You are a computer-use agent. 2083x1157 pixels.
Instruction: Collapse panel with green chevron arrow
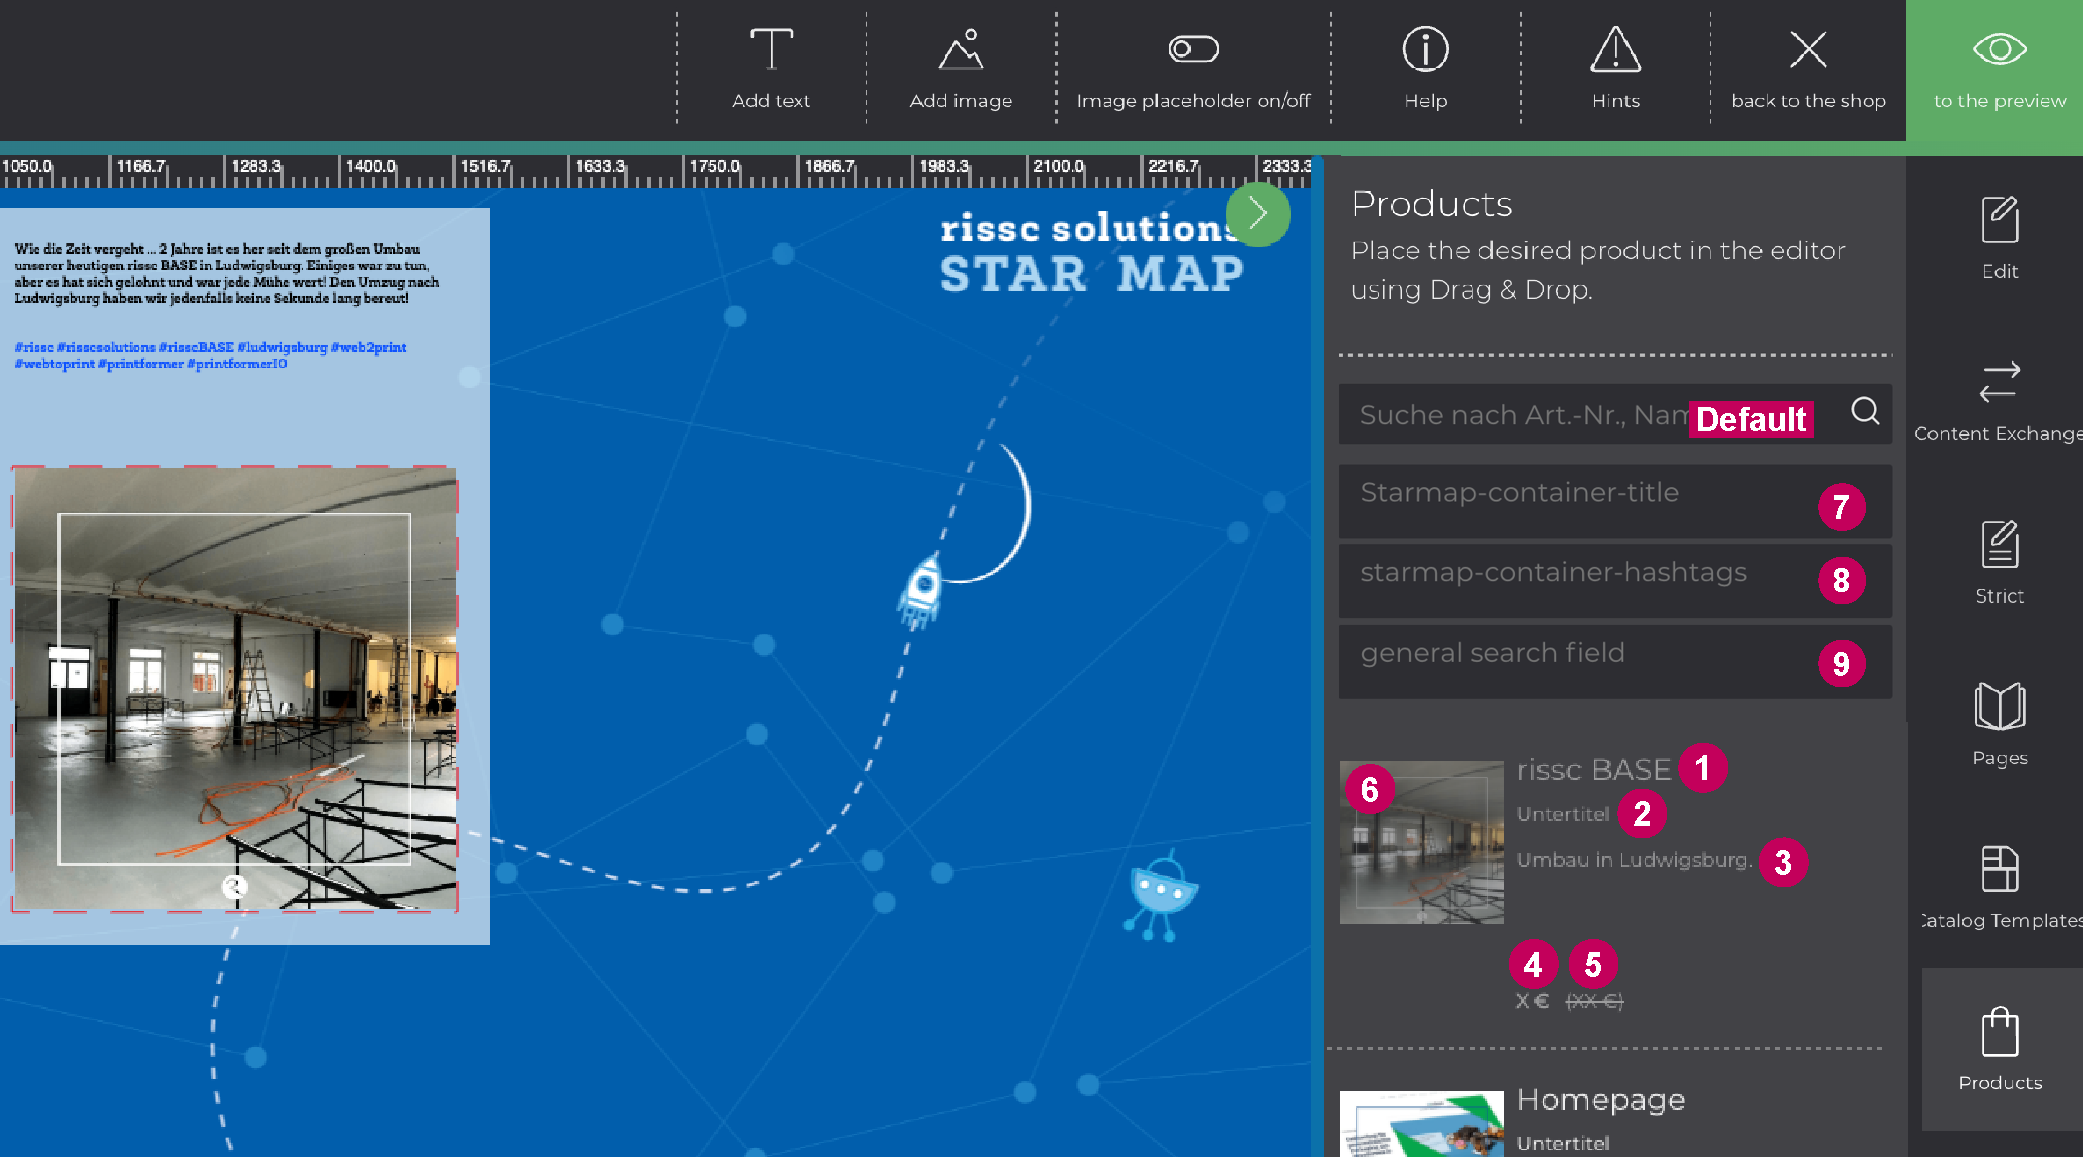(x=1257, y=214)
